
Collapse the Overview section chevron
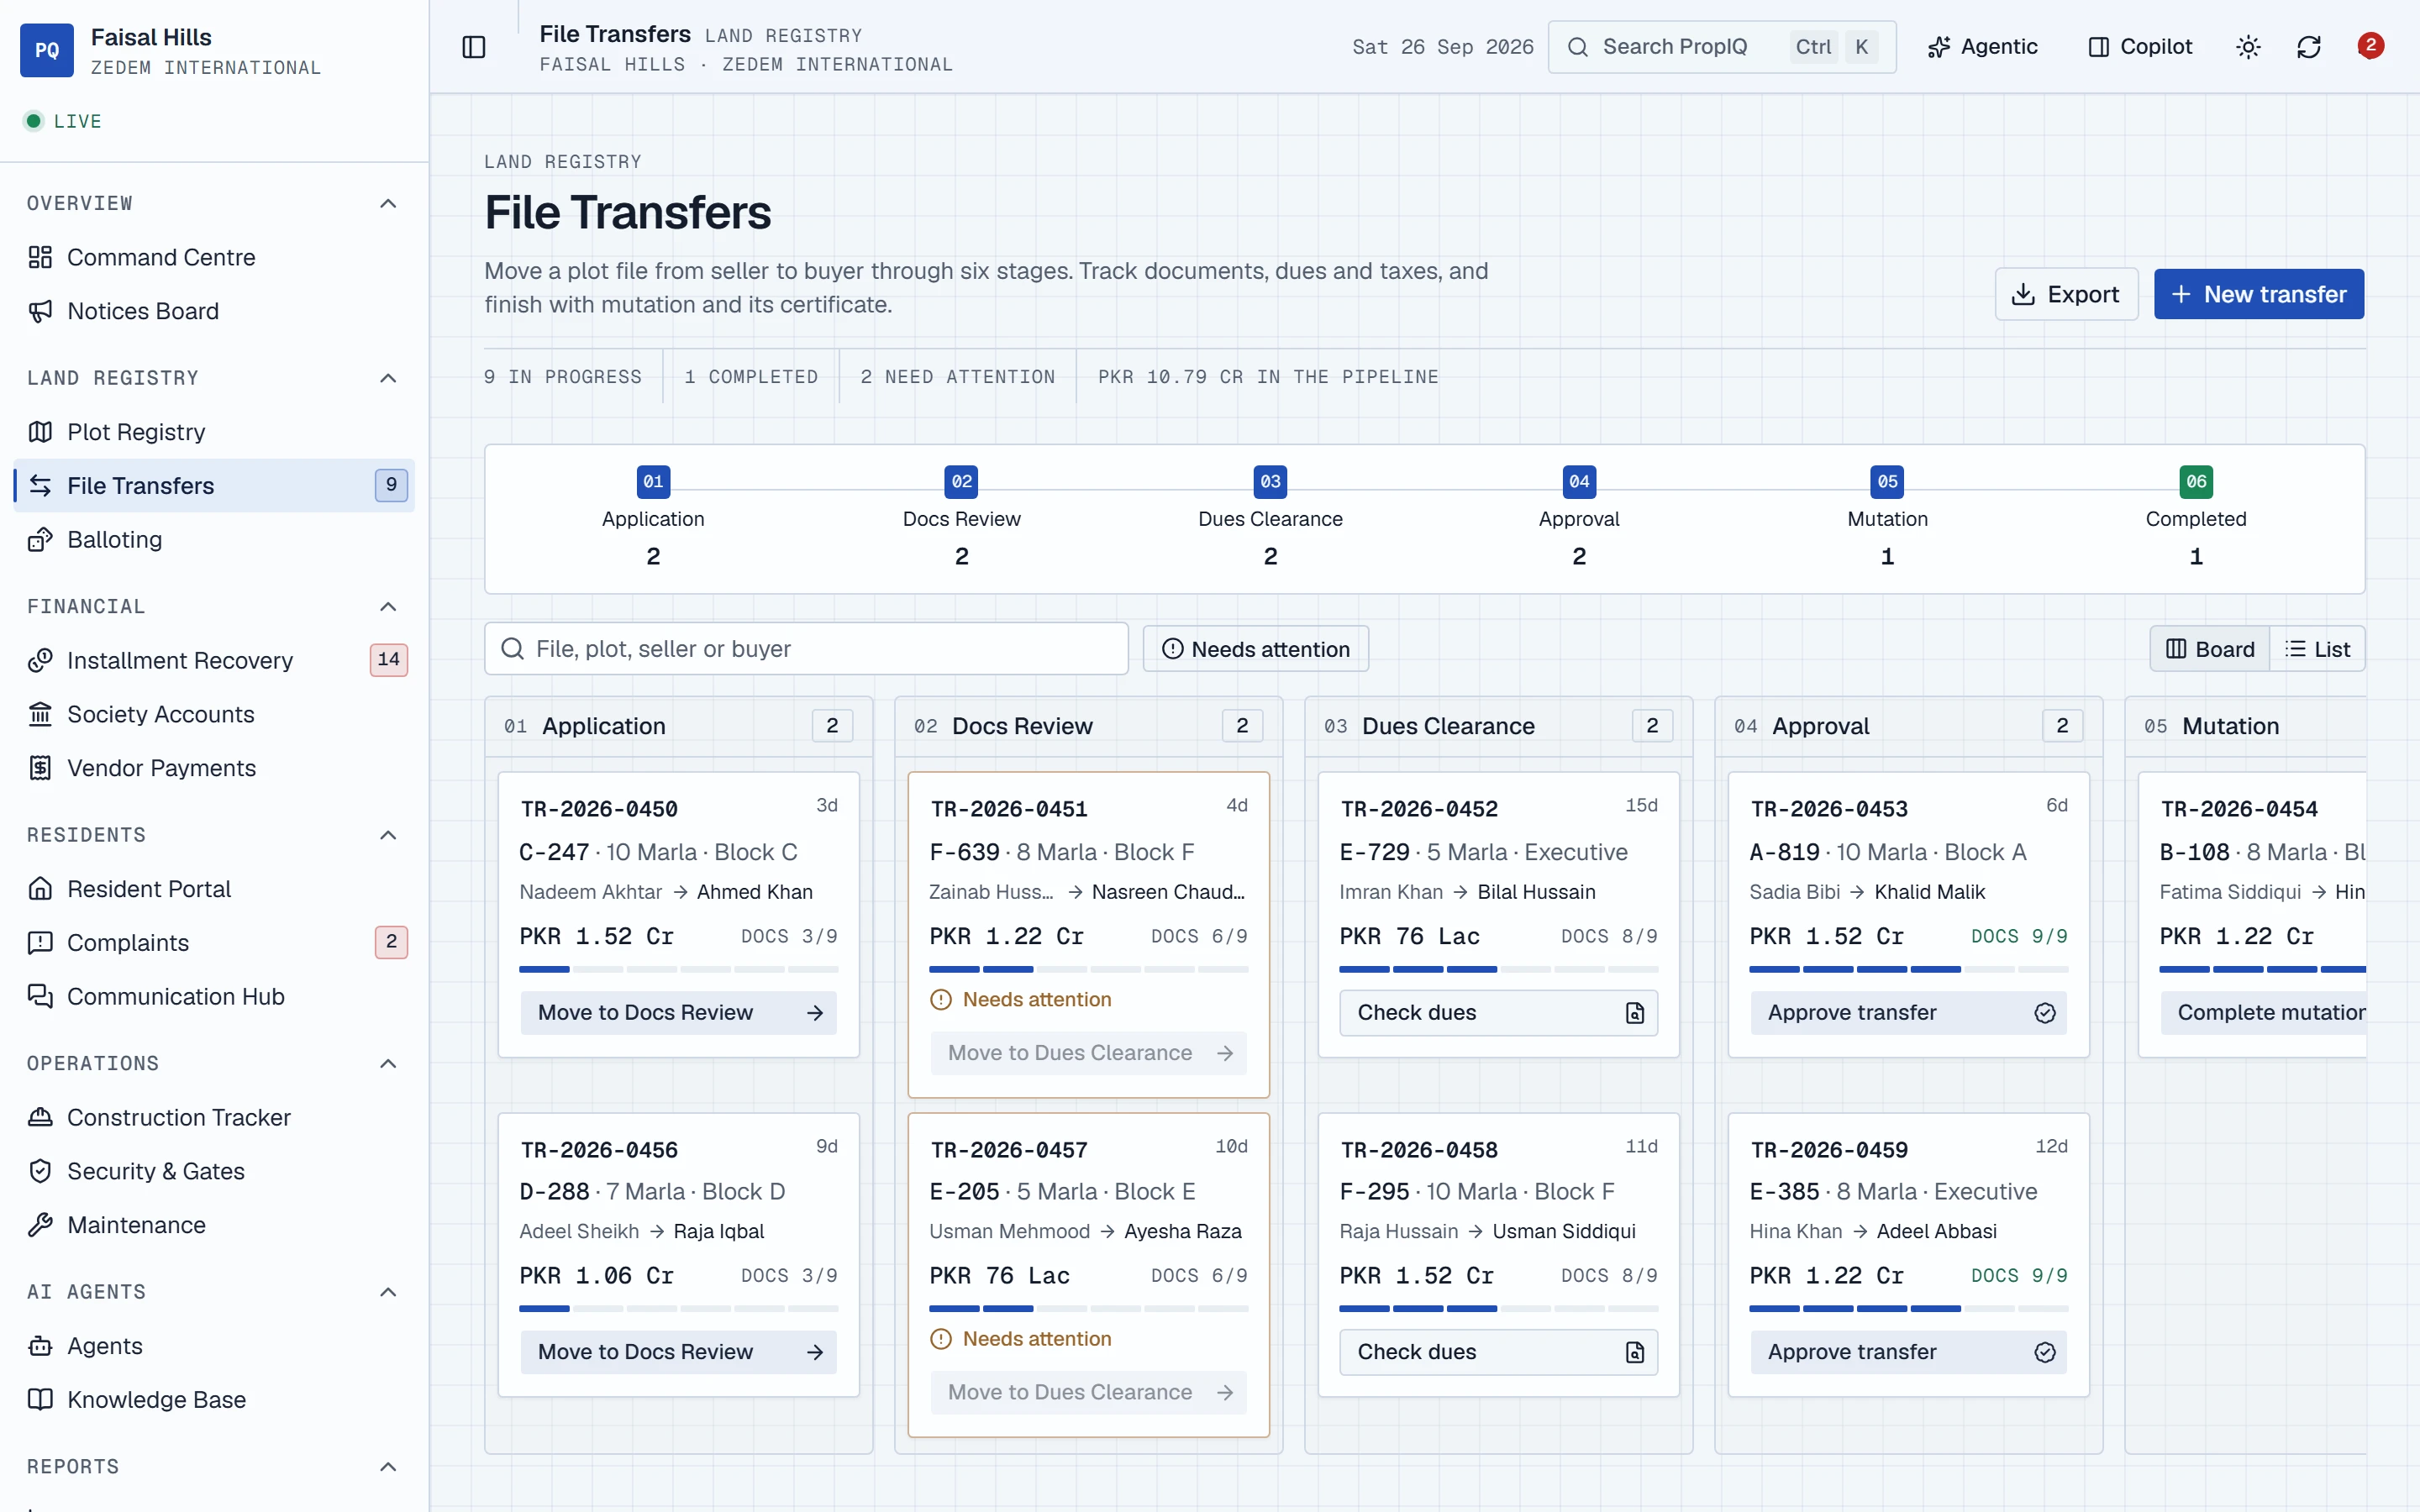[388, 203]
